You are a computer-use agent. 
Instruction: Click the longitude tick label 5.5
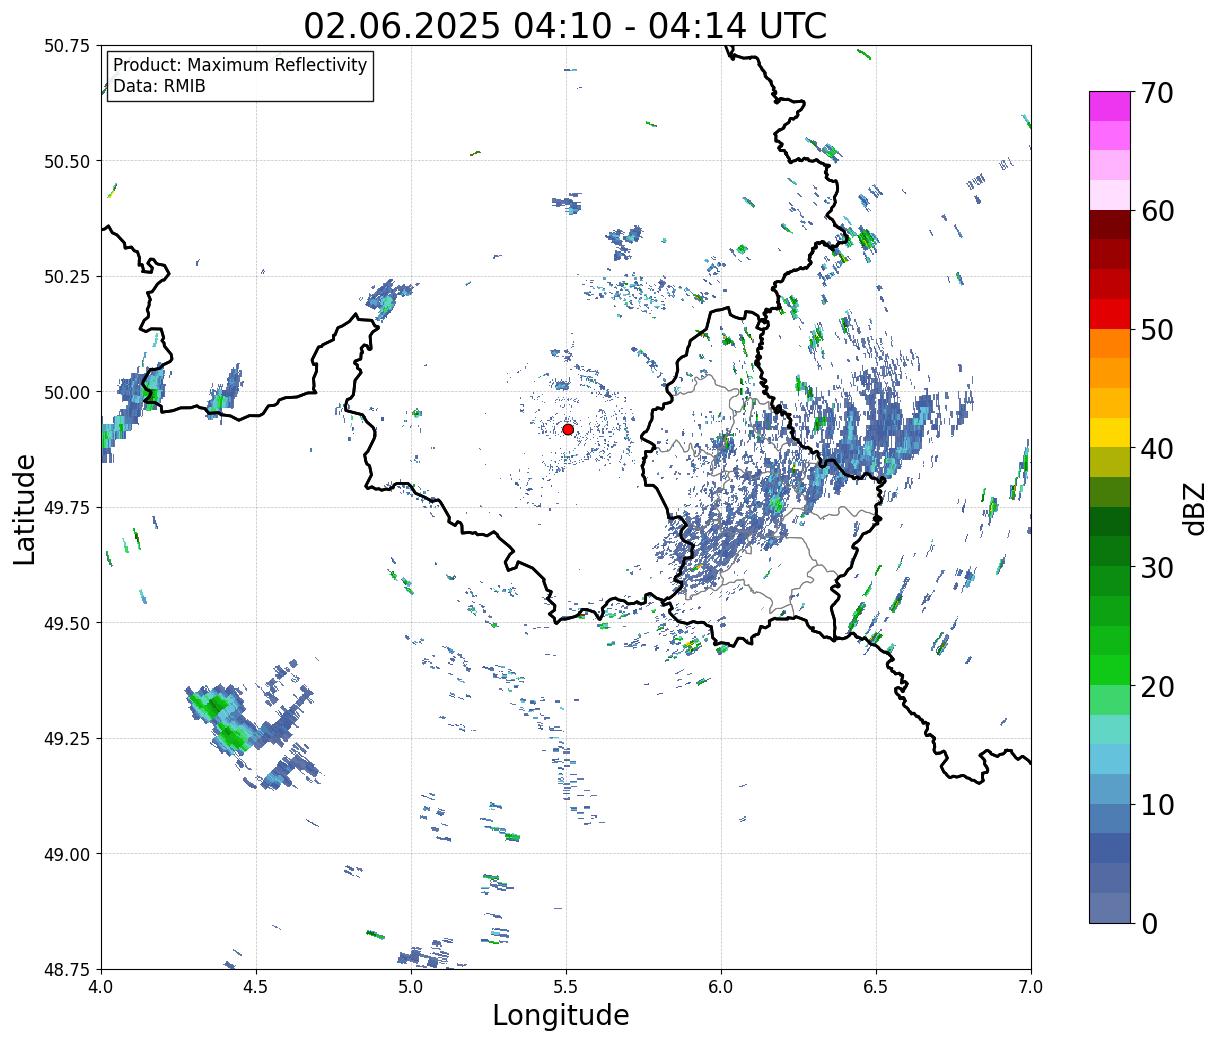pyautogui.click(x=566, y=987)
